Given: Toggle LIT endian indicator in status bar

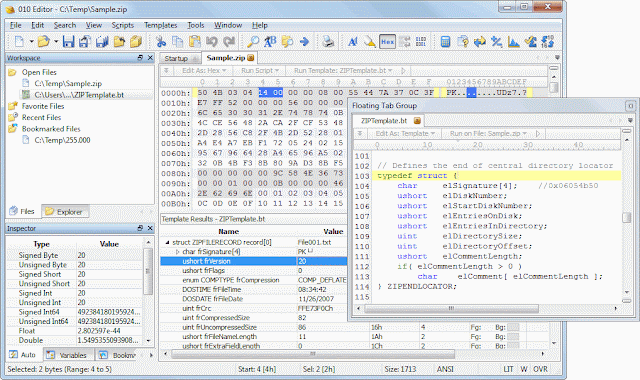Looking at the screenshot, I should pos(508,369).
